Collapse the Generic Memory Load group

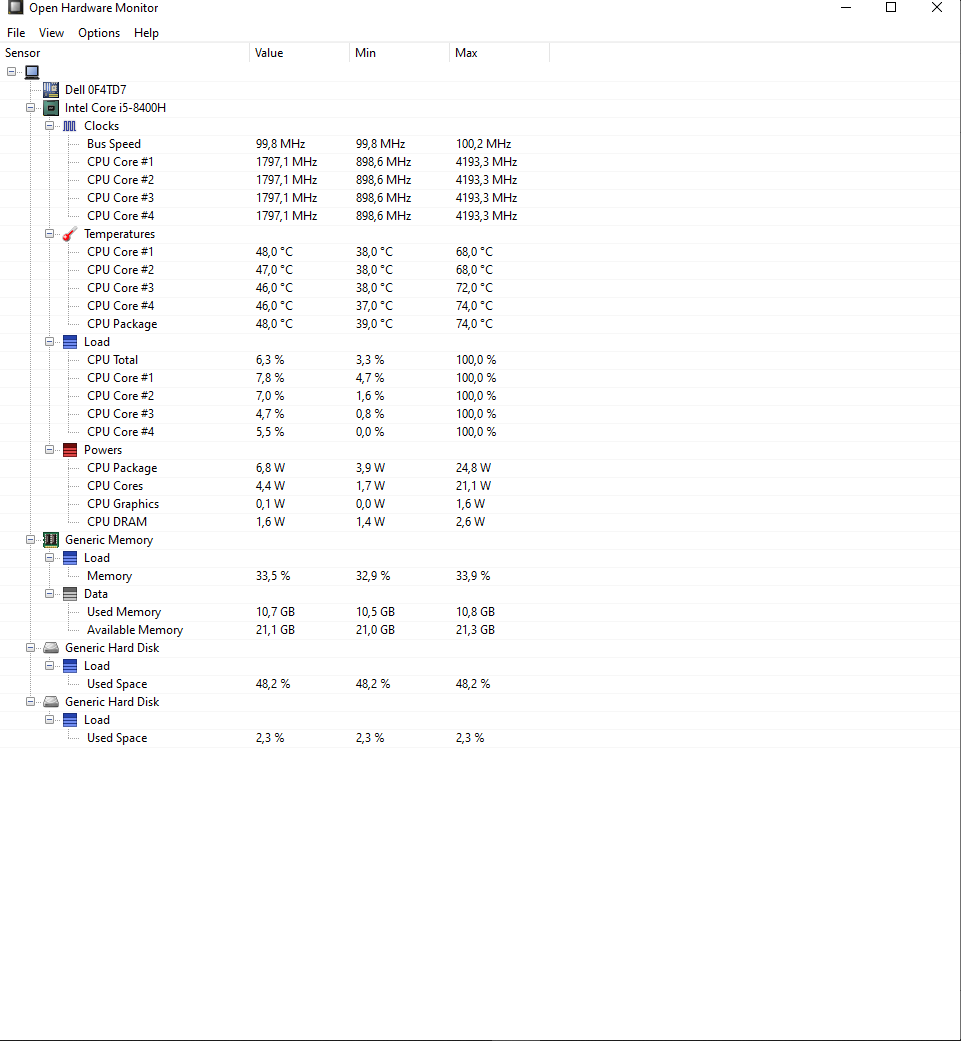(50, 558)
